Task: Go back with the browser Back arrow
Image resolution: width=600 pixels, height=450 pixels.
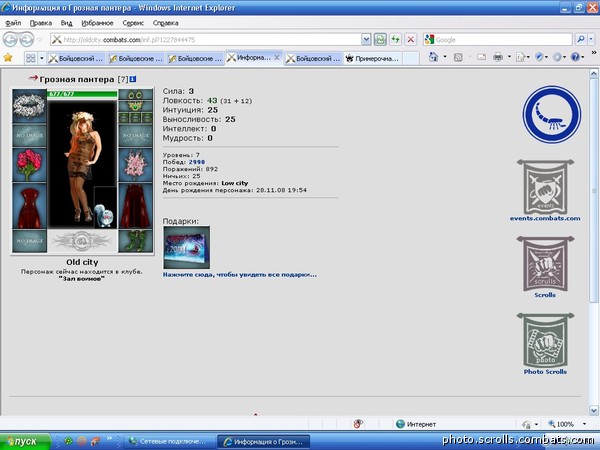Action: (x=10, y=39)
